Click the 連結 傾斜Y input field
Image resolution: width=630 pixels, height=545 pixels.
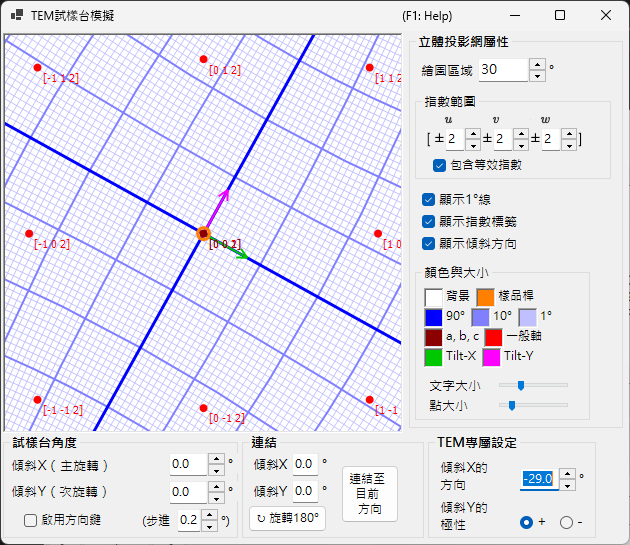pyautogui.click(x=305, y=491)
